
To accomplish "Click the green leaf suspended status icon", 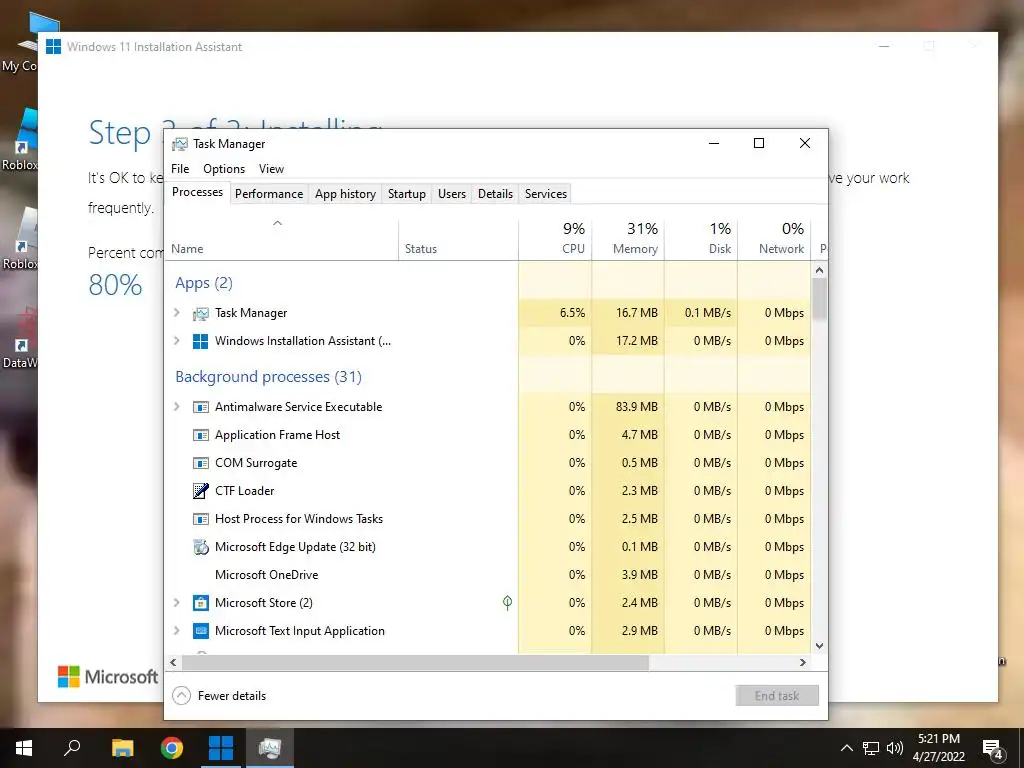I will click(507, 602).
